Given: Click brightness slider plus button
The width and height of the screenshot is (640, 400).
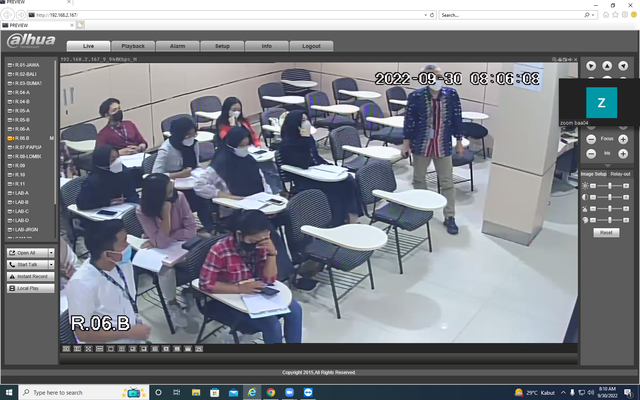Looking at the screenshot, I should (x=626, y=186).
